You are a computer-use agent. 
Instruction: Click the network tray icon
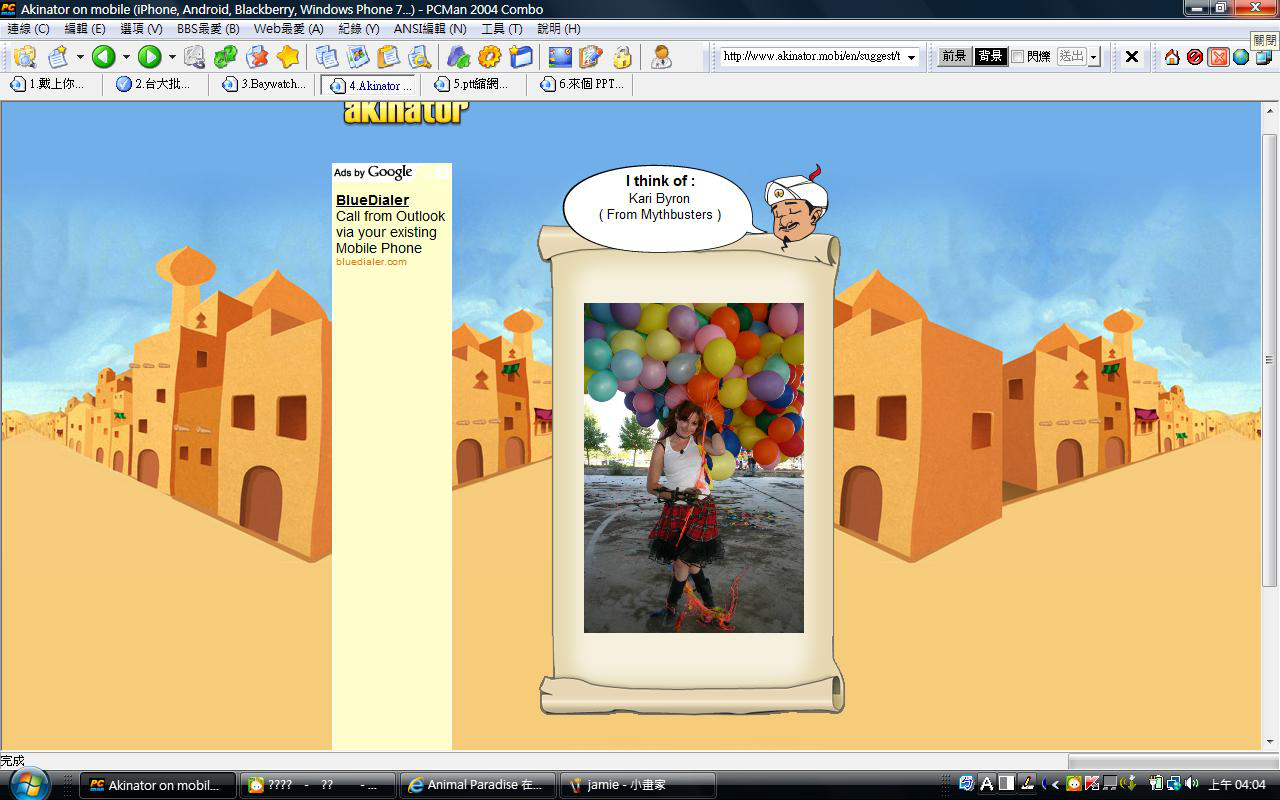point(1174,784)
